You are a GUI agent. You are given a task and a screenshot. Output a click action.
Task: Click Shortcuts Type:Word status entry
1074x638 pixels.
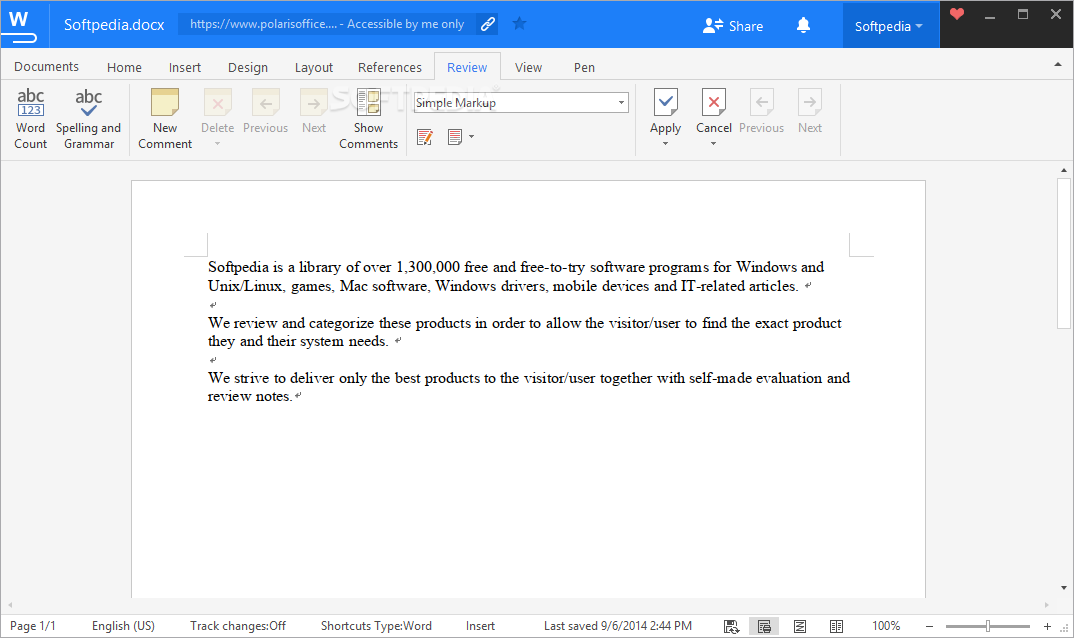(376, 626)
